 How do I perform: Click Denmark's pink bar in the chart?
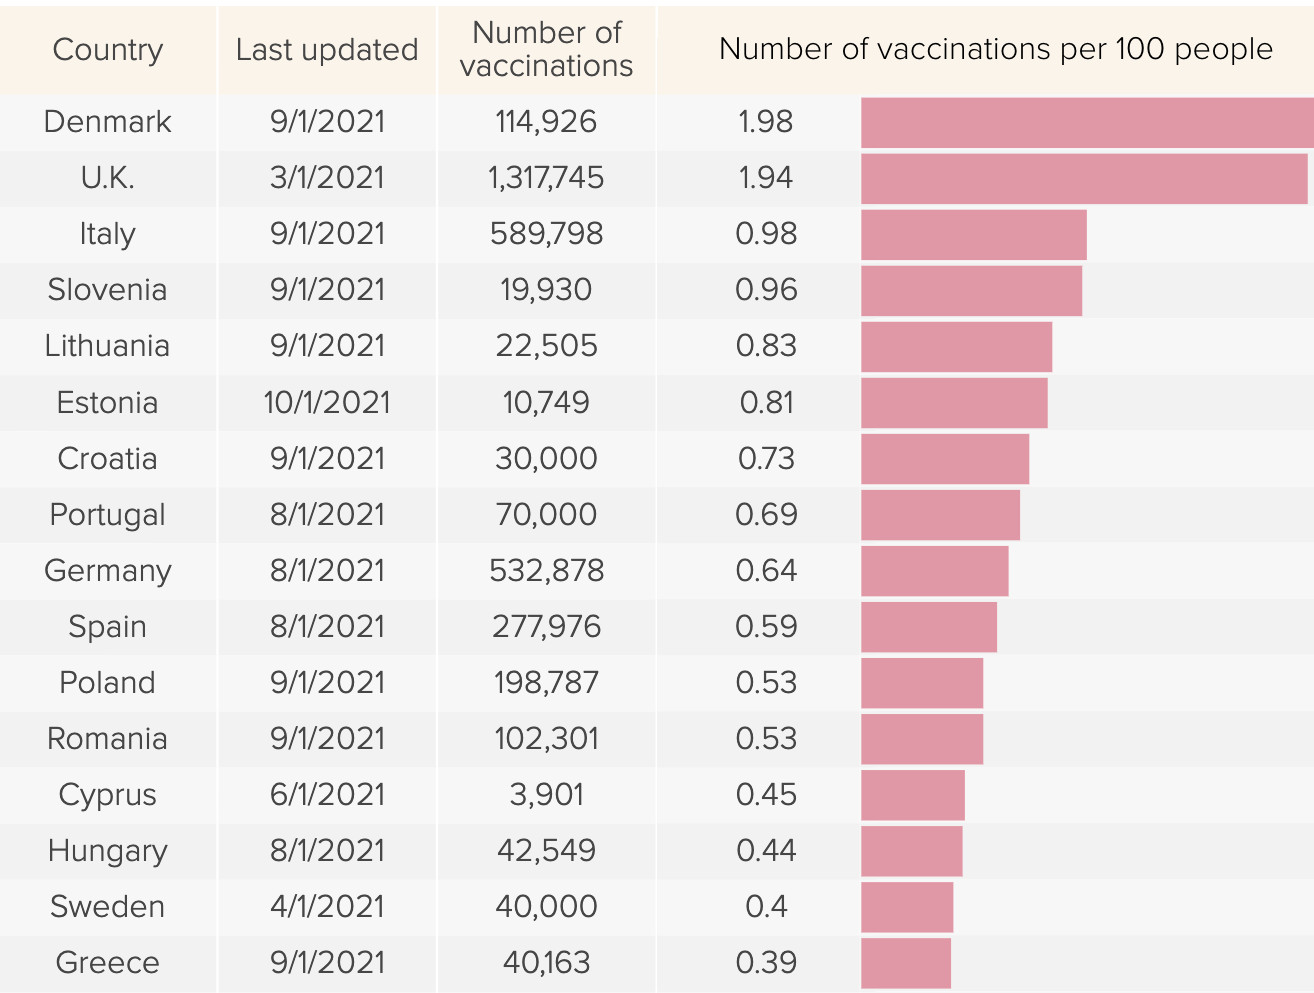point(1086,122)
